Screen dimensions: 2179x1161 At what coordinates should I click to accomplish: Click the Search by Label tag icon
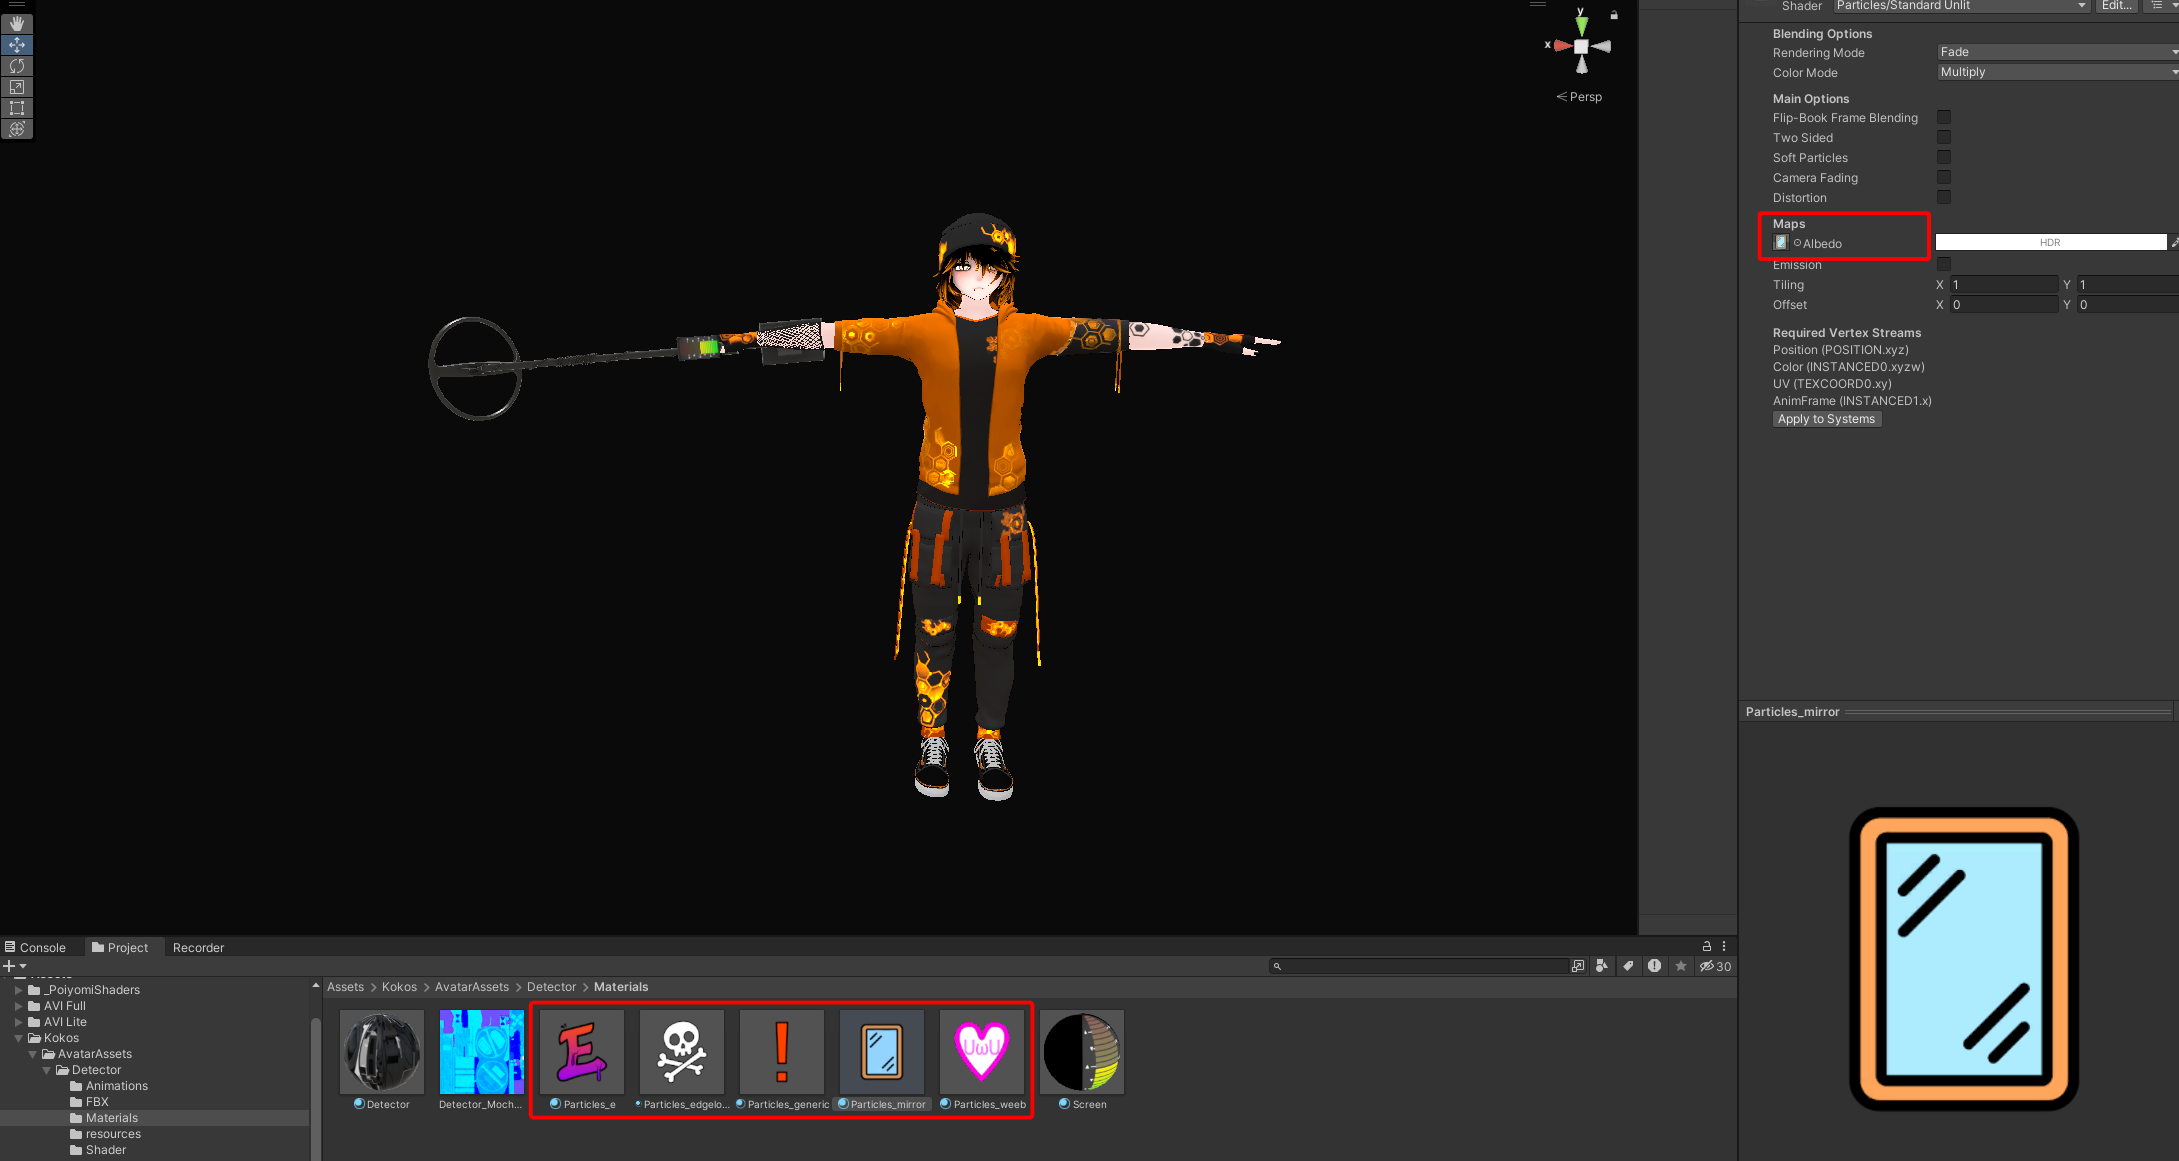tap(1628, 966)
